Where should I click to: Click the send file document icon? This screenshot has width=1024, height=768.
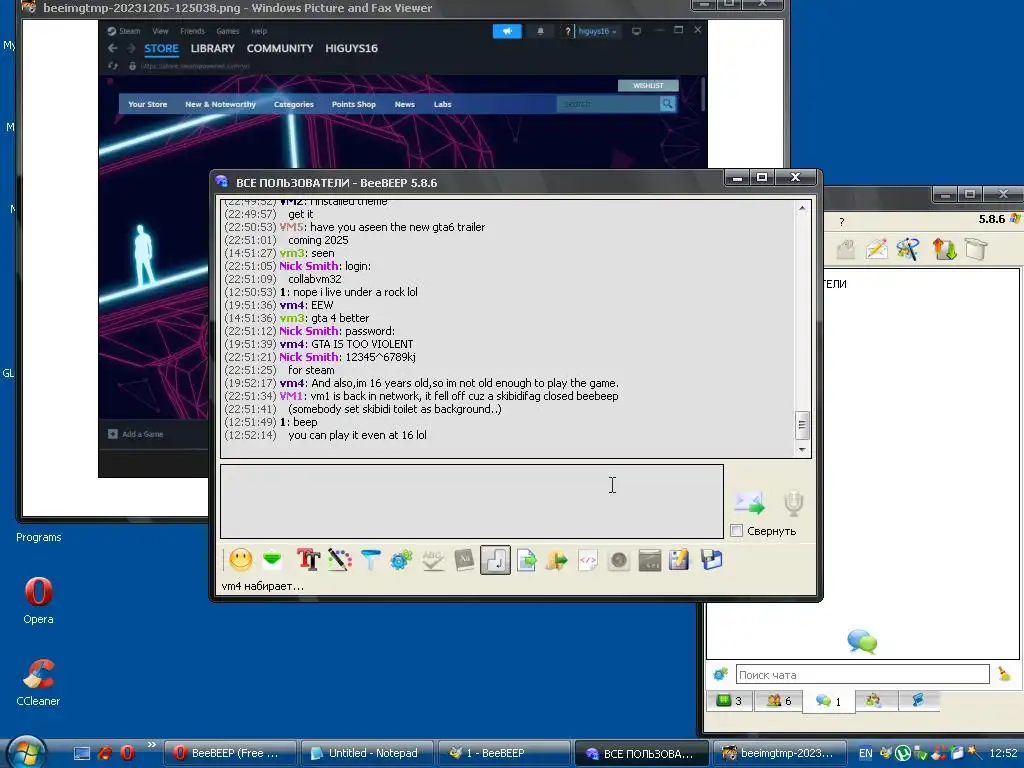point(526,560)
